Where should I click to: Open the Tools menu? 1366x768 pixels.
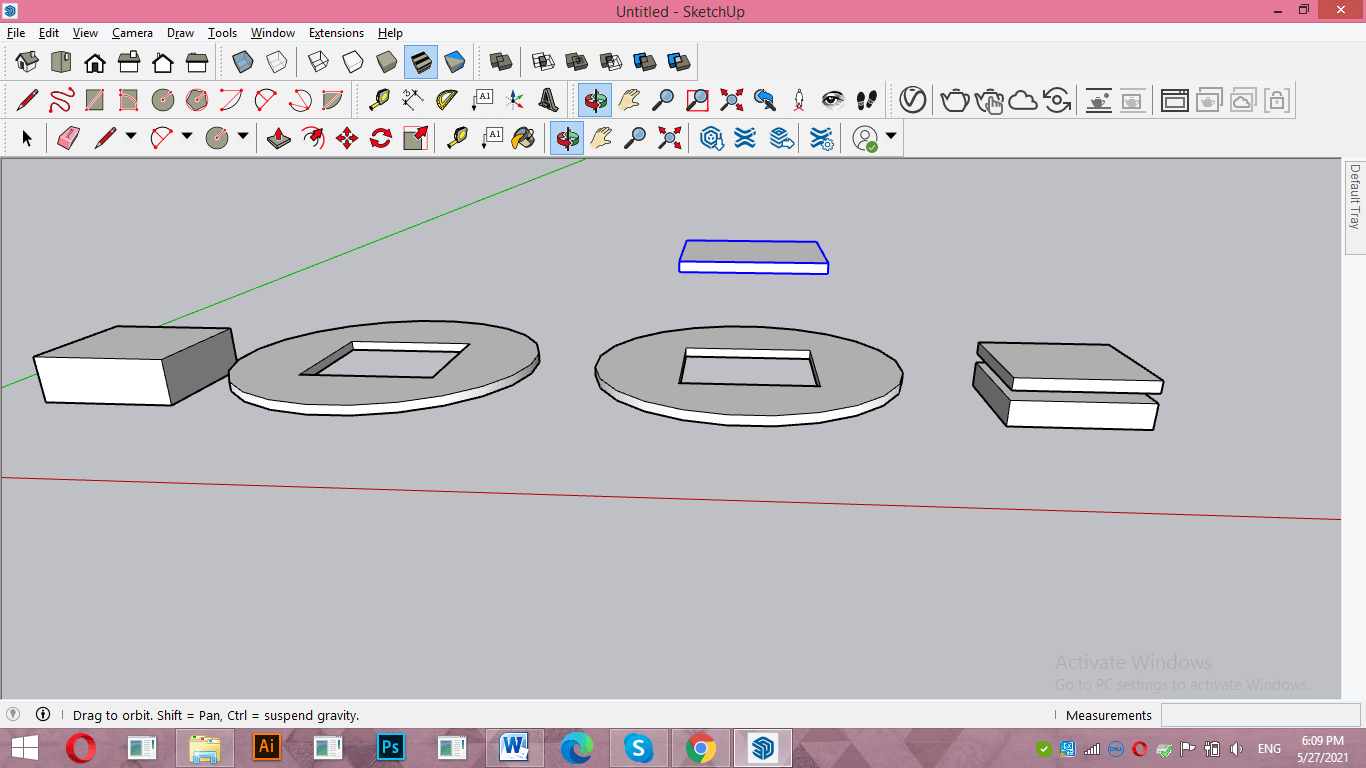tap(222, 33)
